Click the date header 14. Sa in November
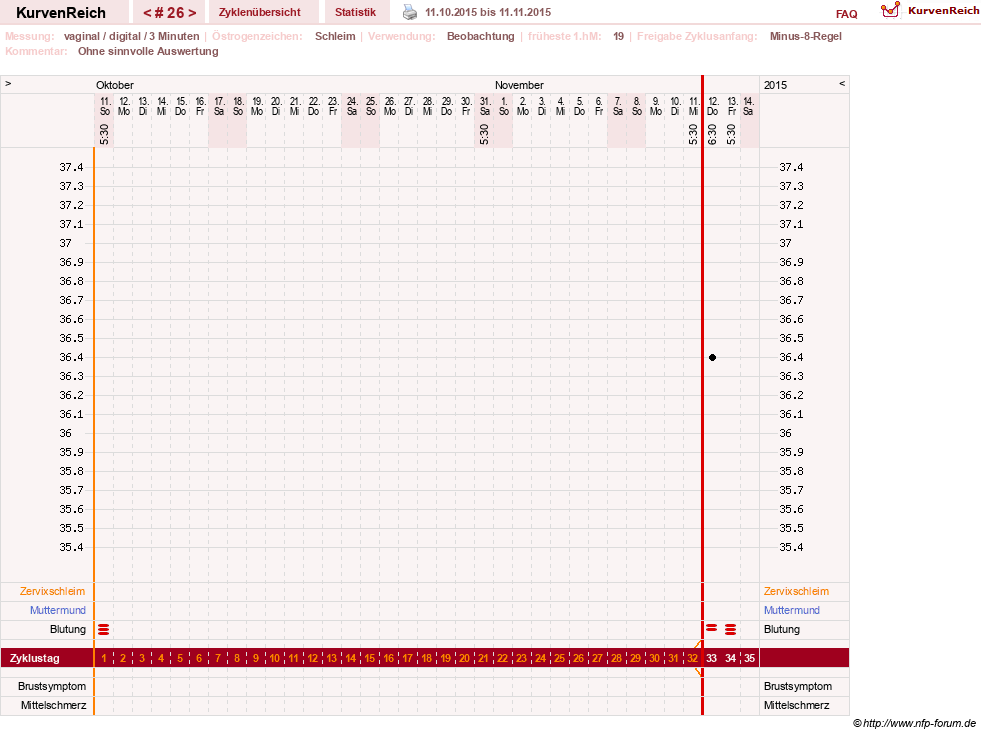 (x=749, y=106)
